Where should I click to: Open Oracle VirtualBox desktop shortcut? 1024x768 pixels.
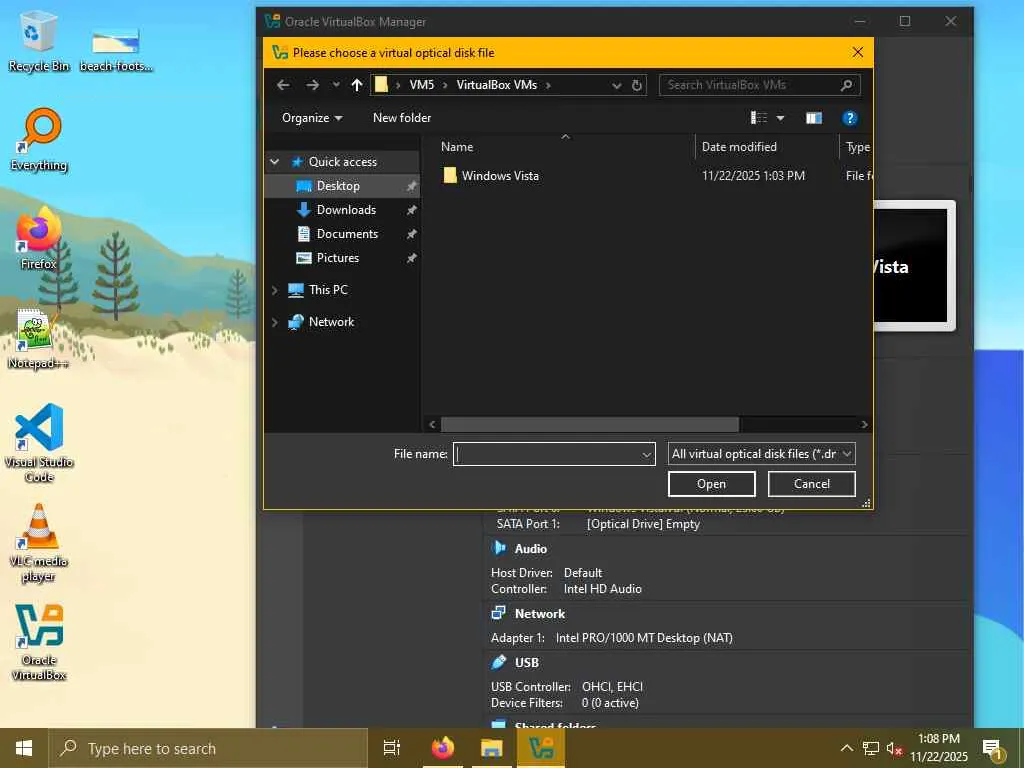[39, 642]
